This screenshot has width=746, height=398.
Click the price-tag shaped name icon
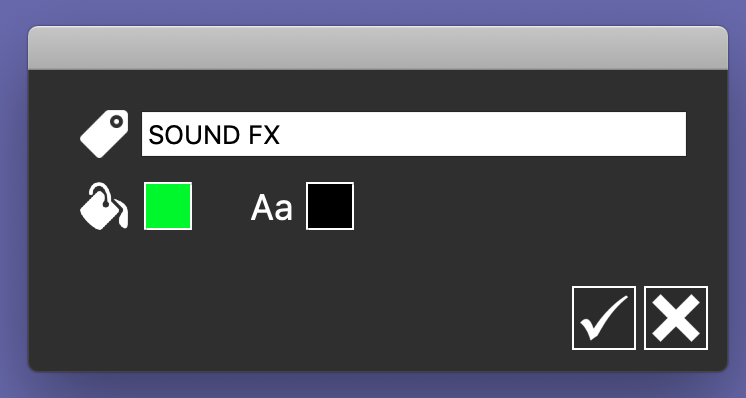(x=104, y=134)
